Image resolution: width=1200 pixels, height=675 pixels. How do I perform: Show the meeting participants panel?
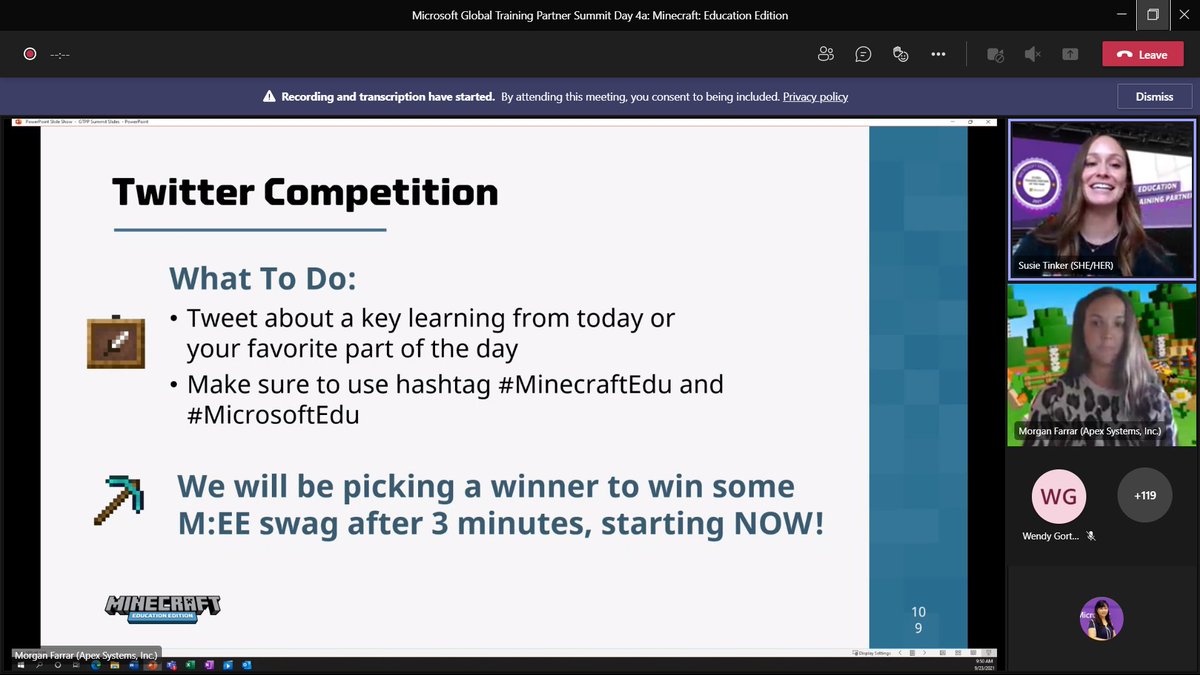point(825,54)
